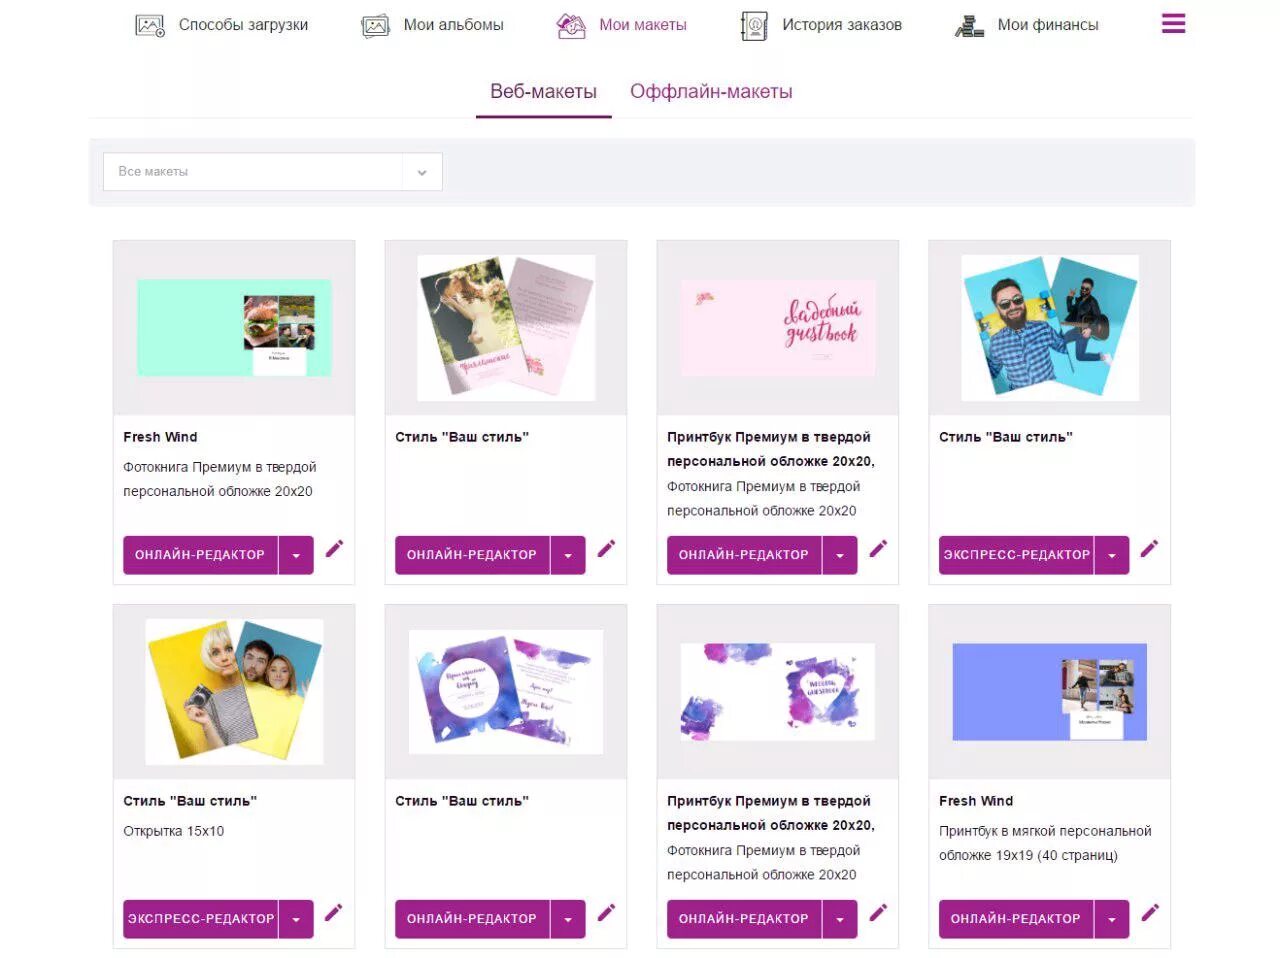Expand the arrow beside ОНЛАЙН-РЕДАКТОР on the first Fresh Wind card
This screenshot has height=958, width=1280.
coord(296,555)
